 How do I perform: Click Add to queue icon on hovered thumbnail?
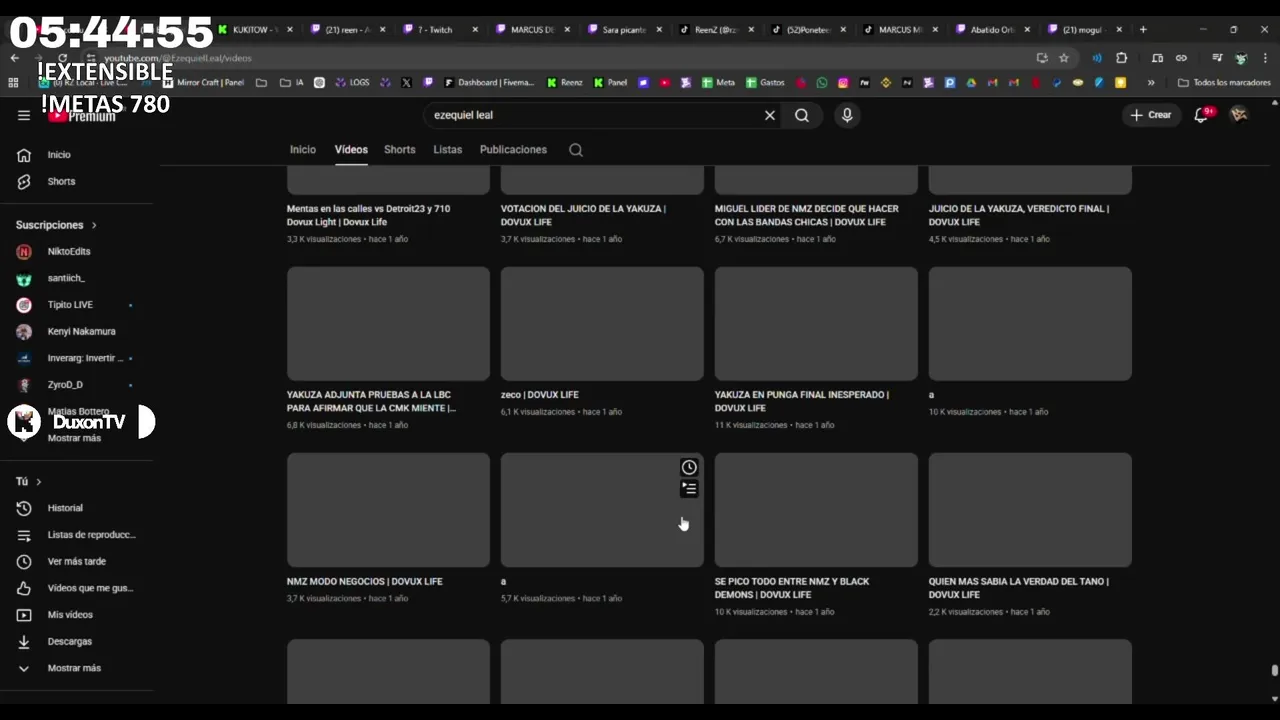click(x=689, y=489)
